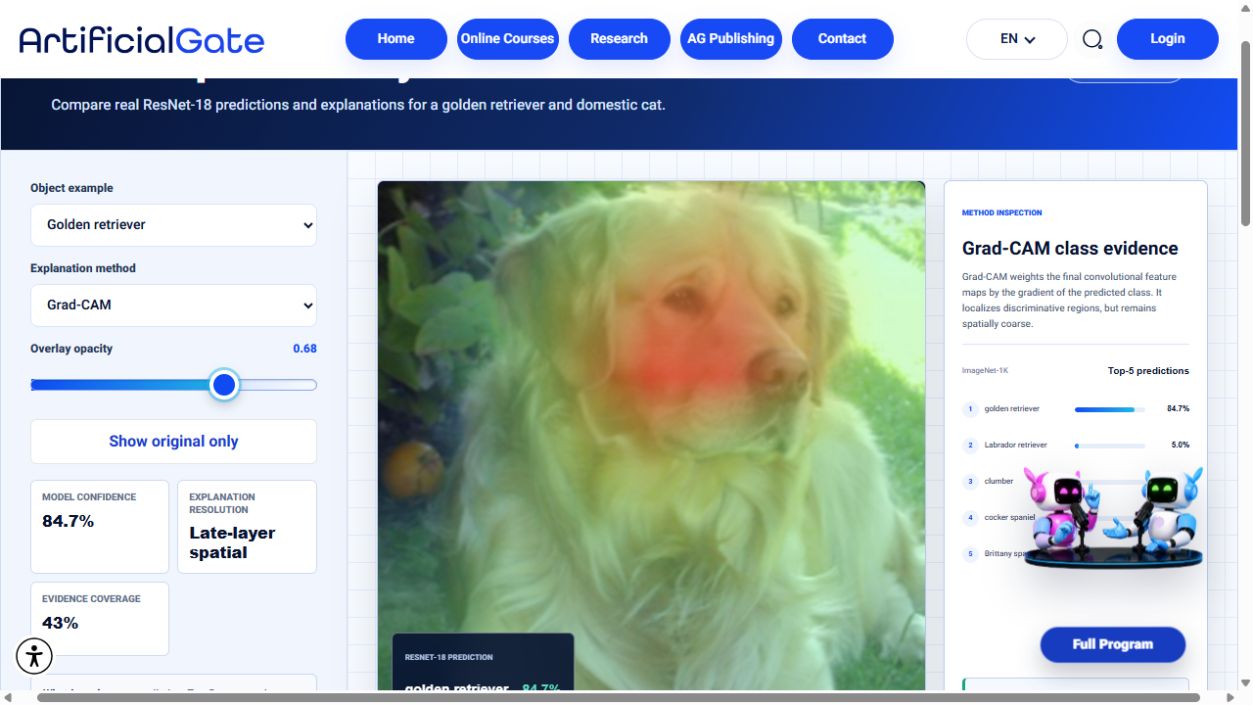The height and width of the screenshot is (705, 1253).
Task: Click the Method Inspection label
Action: (x=1002, y=213)
